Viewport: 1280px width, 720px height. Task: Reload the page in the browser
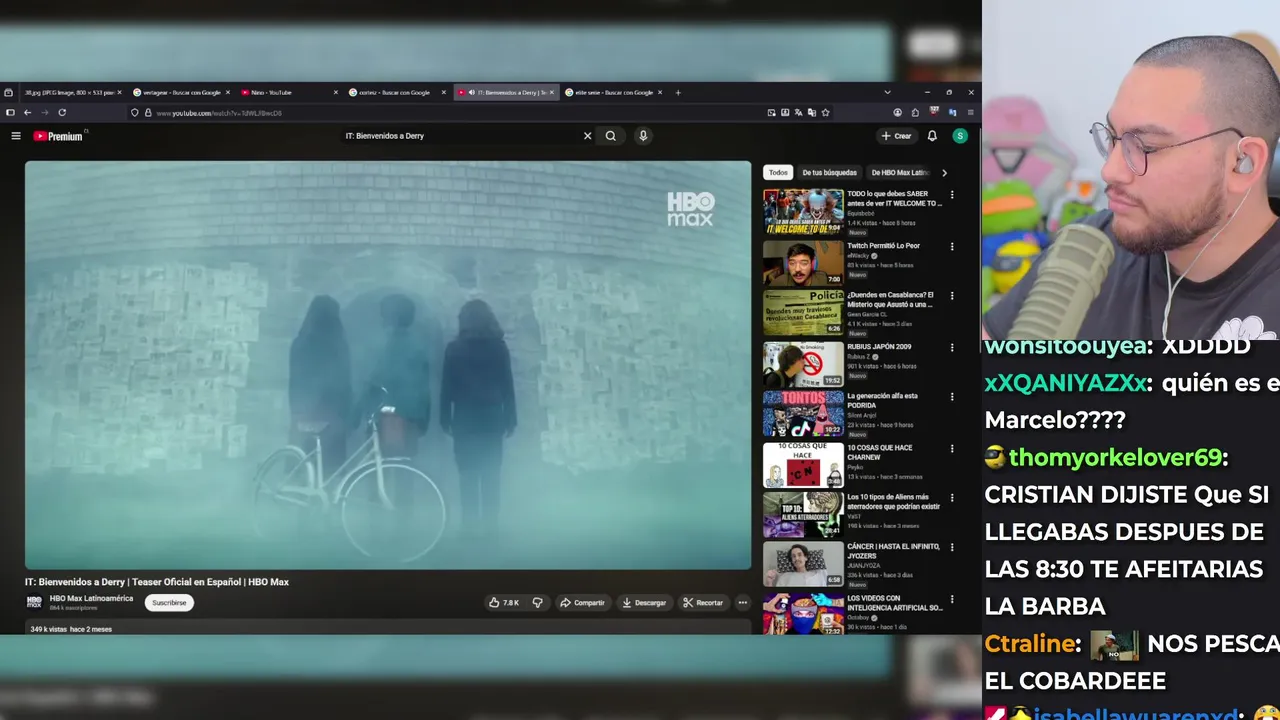(x=62, y=112)
